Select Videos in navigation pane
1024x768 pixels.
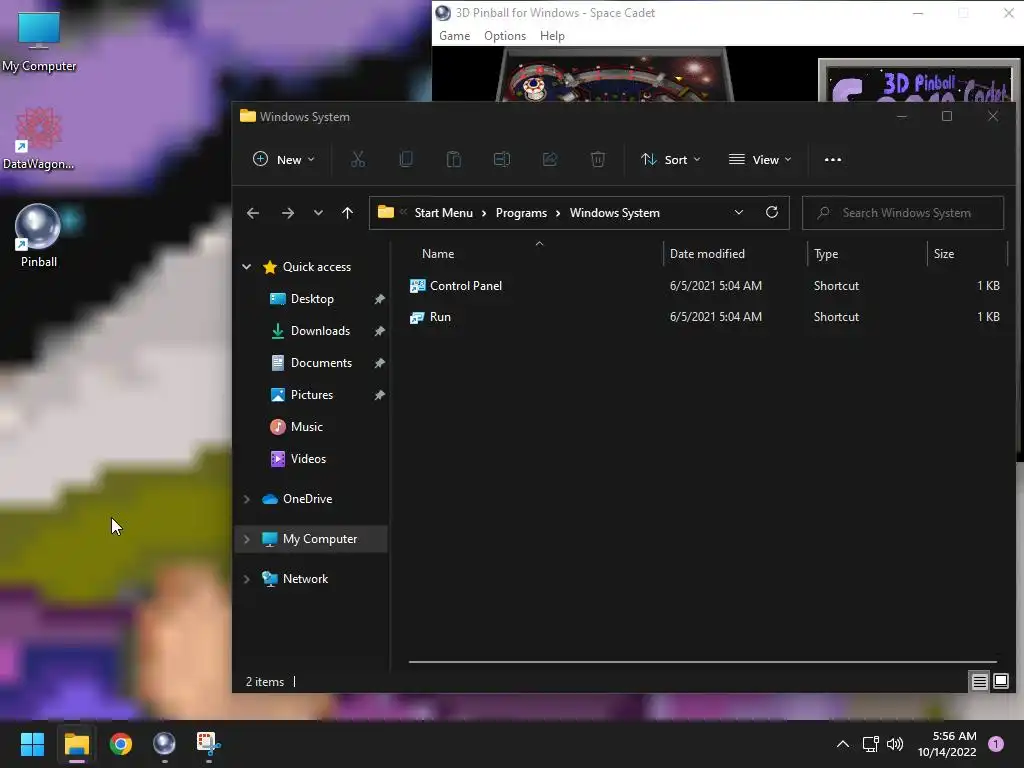pyautogui.click(x=308, y=459)
